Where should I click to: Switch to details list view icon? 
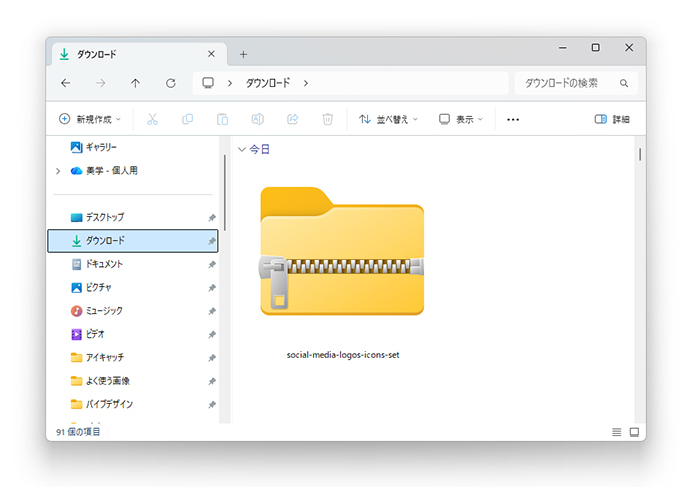pyautogui.click(x=617, y=432)
